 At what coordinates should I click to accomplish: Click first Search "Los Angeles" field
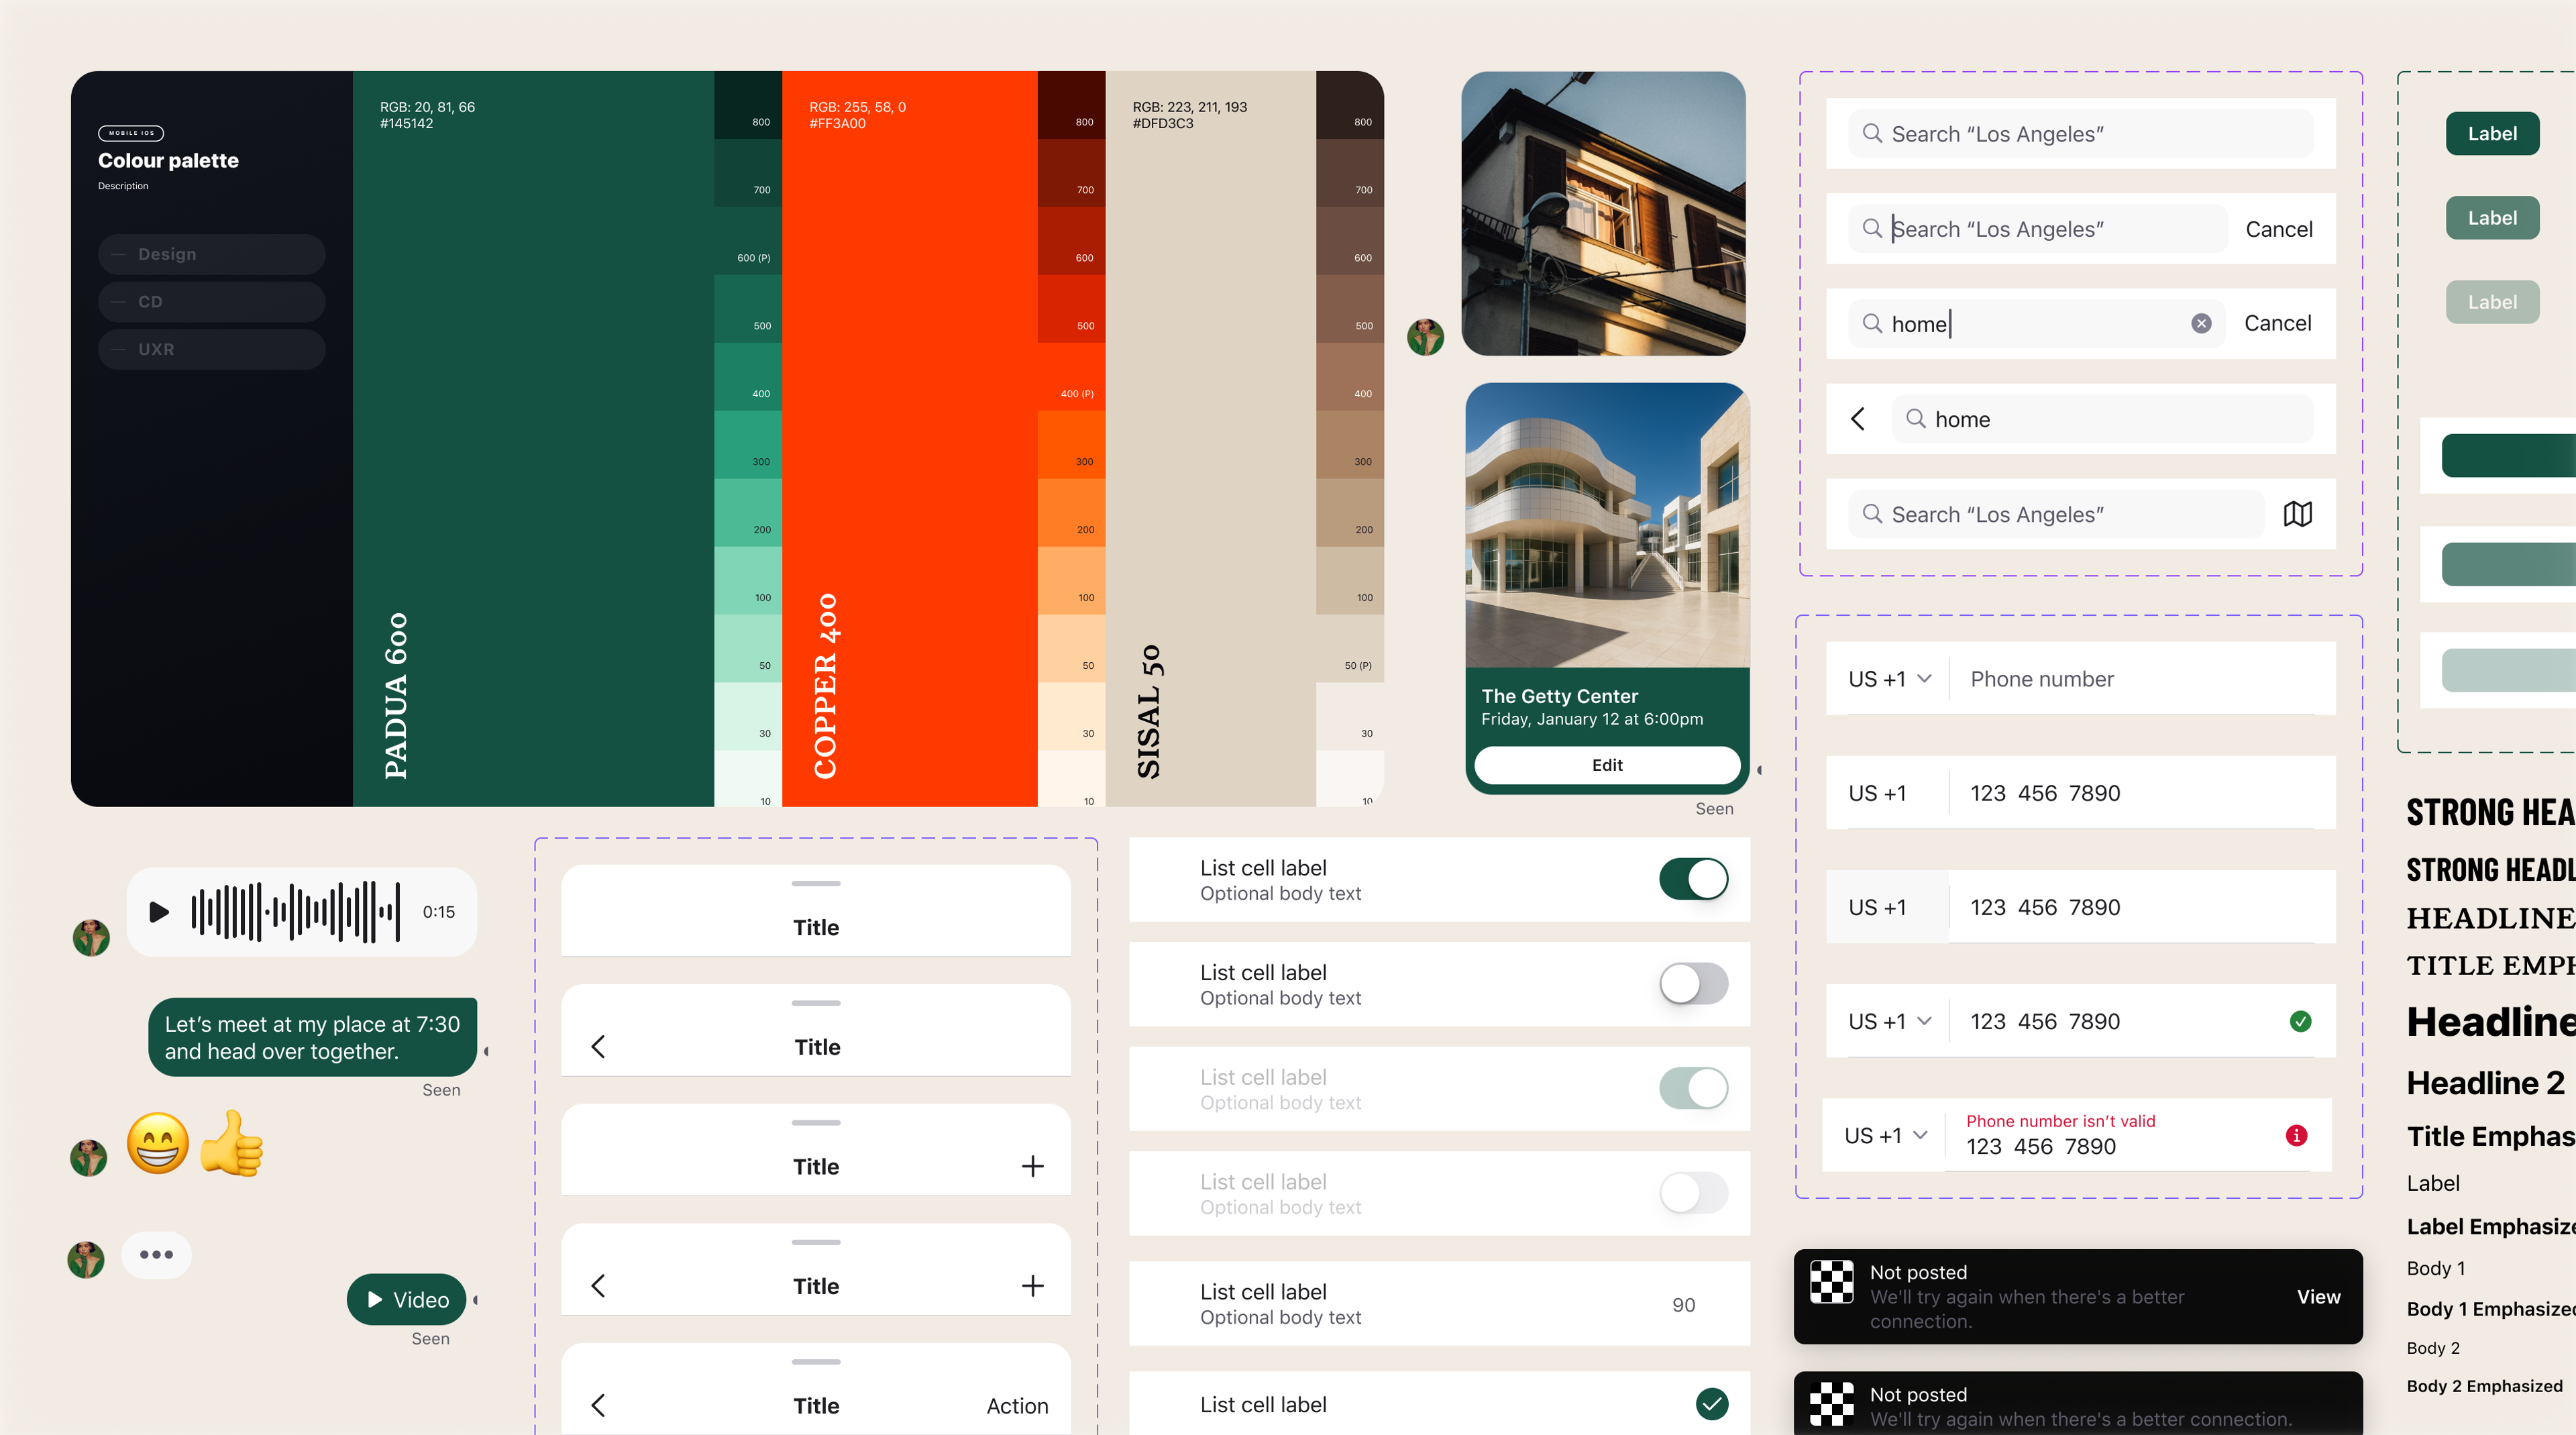[x=2080, y=133]
